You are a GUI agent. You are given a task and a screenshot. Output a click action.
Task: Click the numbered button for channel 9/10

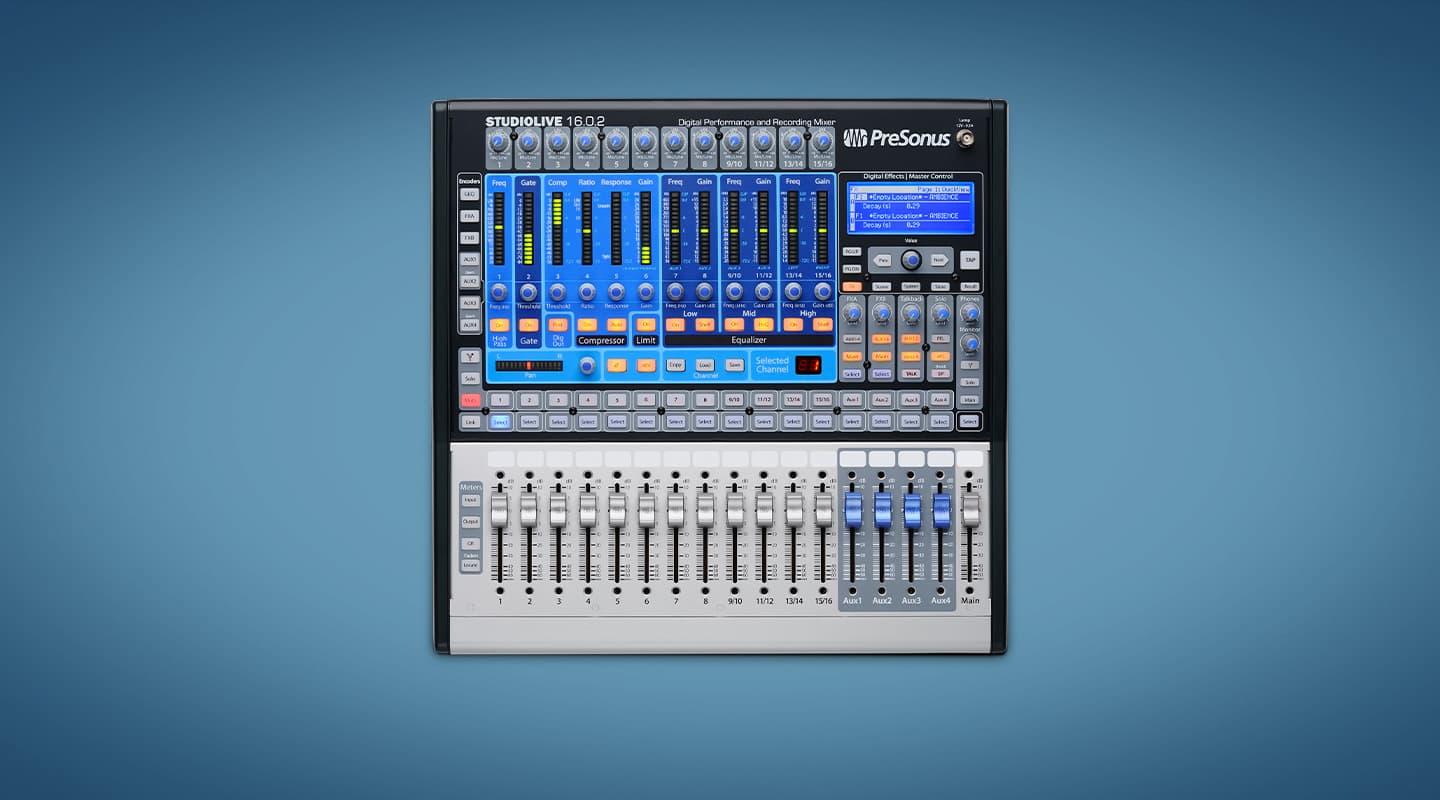(x=734, y=400)
